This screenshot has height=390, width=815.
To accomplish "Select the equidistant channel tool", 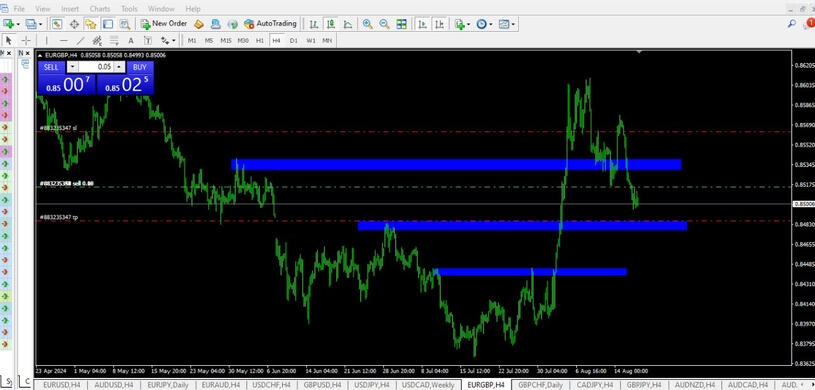I will 97,40.
